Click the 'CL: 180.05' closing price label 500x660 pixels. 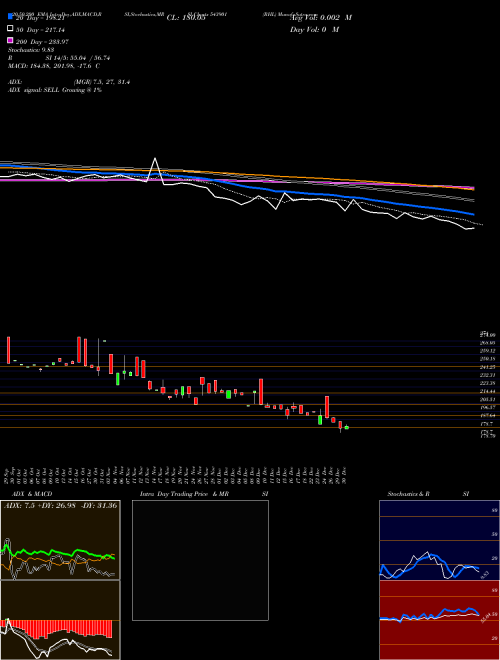point(186,18)
